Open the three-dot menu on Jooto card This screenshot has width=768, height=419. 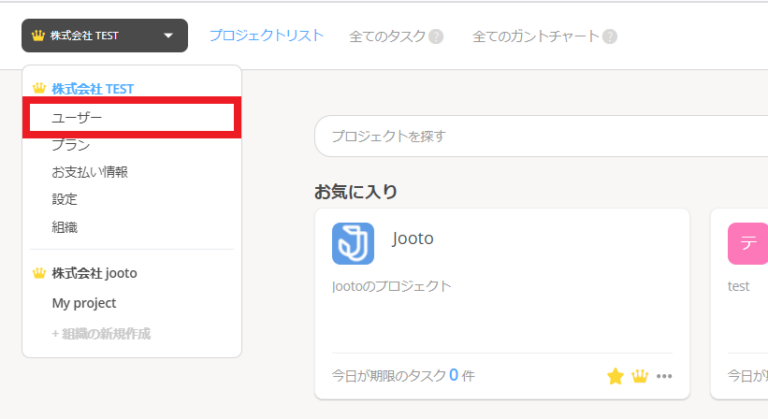tap(664, 377)
